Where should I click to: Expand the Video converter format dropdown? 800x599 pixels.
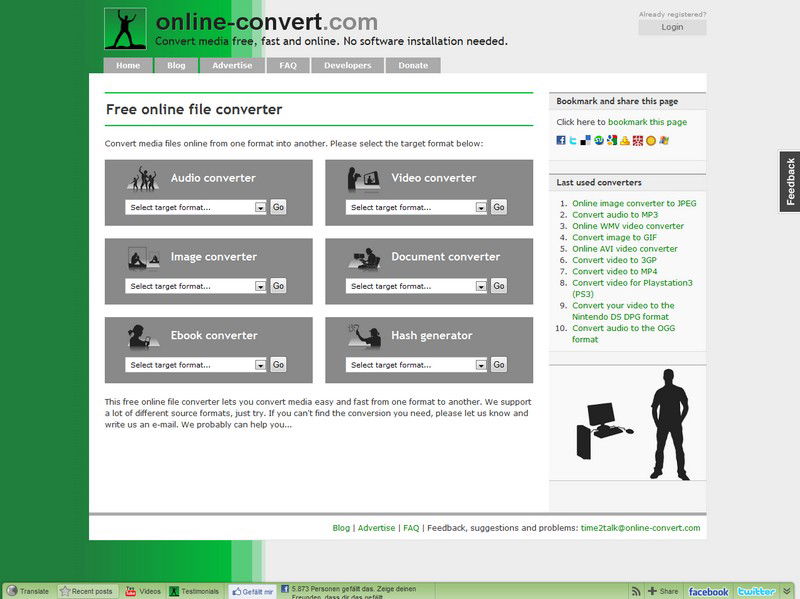tap(416, 207)
